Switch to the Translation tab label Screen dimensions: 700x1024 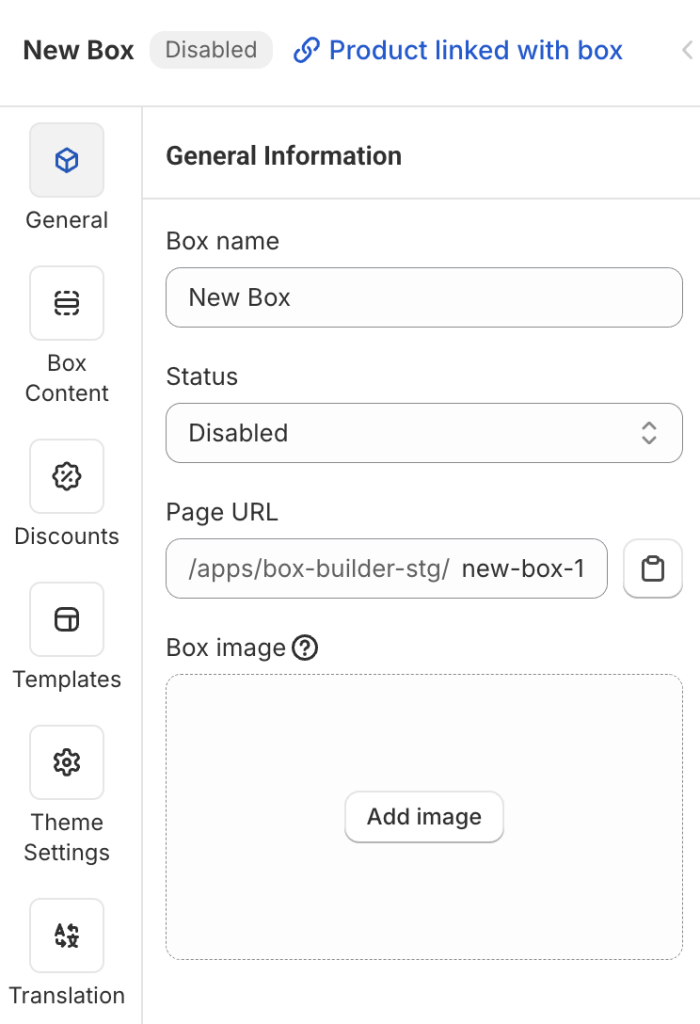click(67, 995)
